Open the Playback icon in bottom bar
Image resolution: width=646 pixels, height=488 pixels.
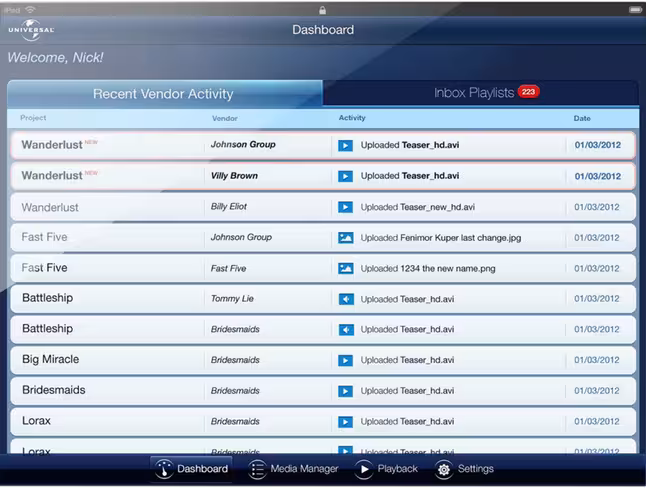click(364, 469)
